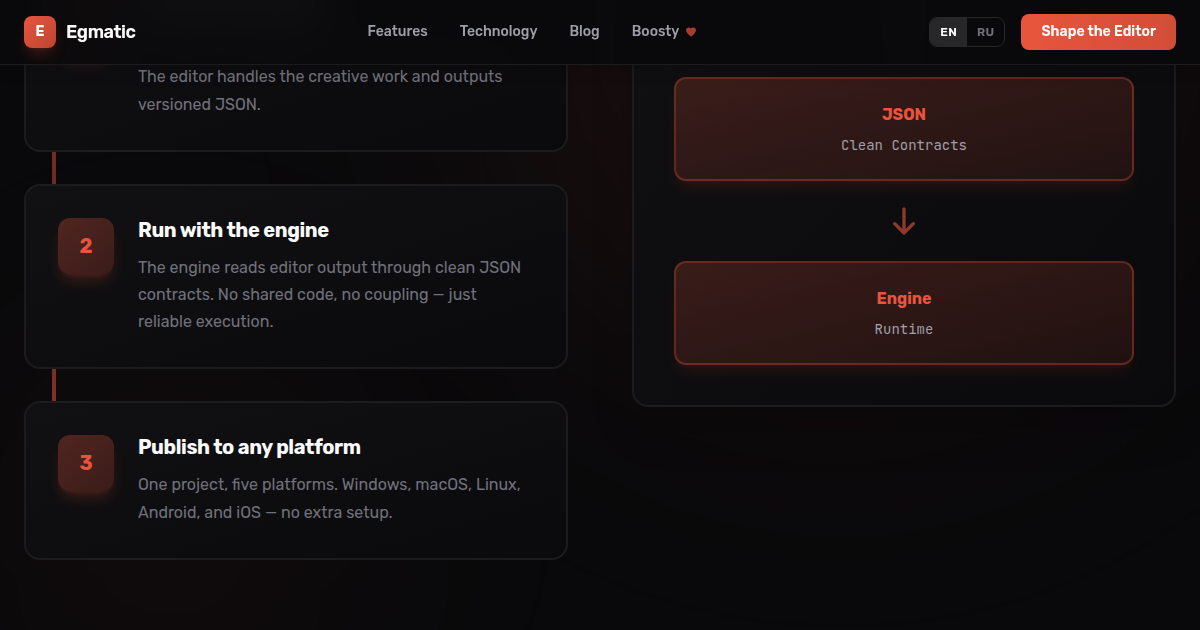Click the Egmatic brand name

click(101, 32)
